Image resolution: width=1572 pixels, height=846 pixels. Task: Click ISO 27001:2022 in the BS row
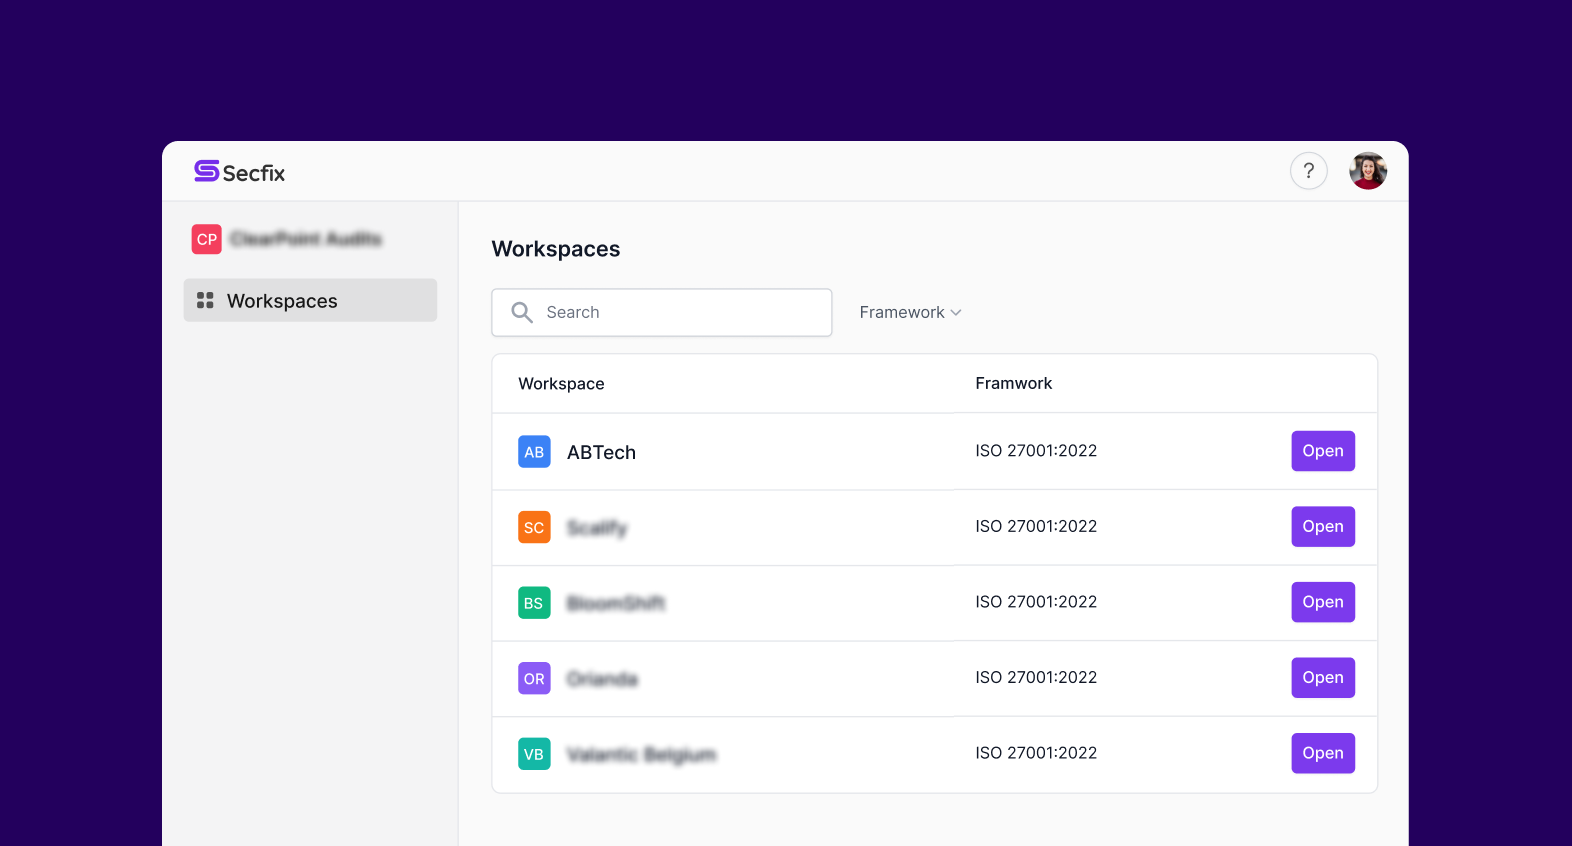tap(1036, 602)
